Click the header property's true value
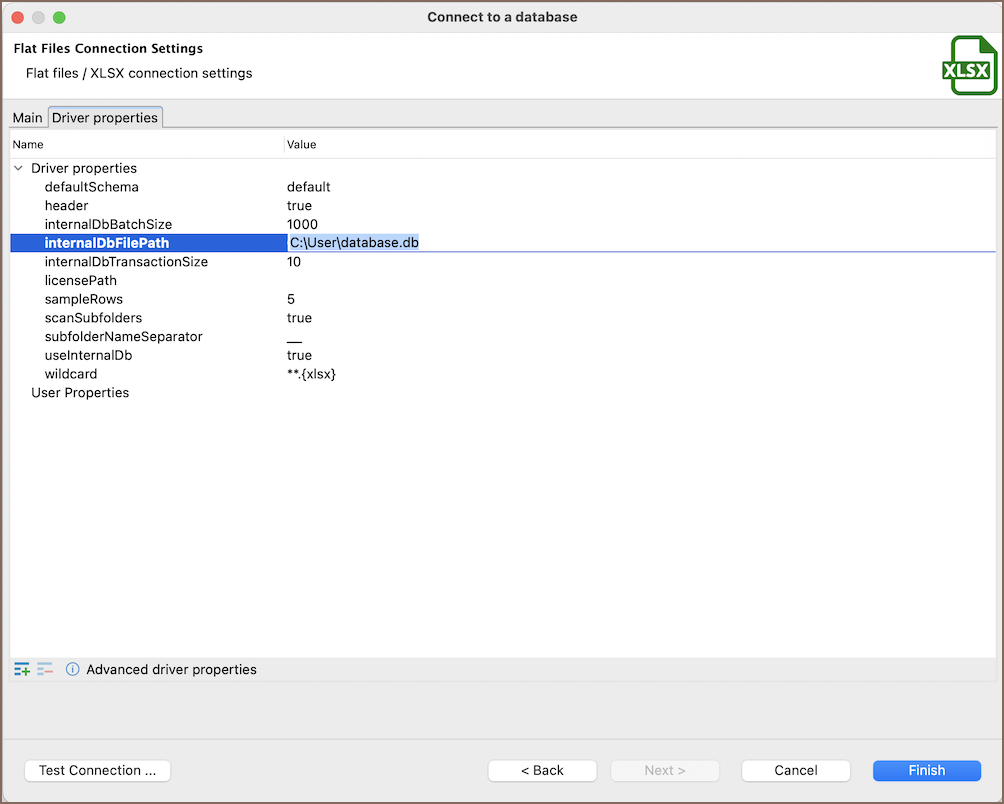This screenshot has height=804, width=1004. 299,206
